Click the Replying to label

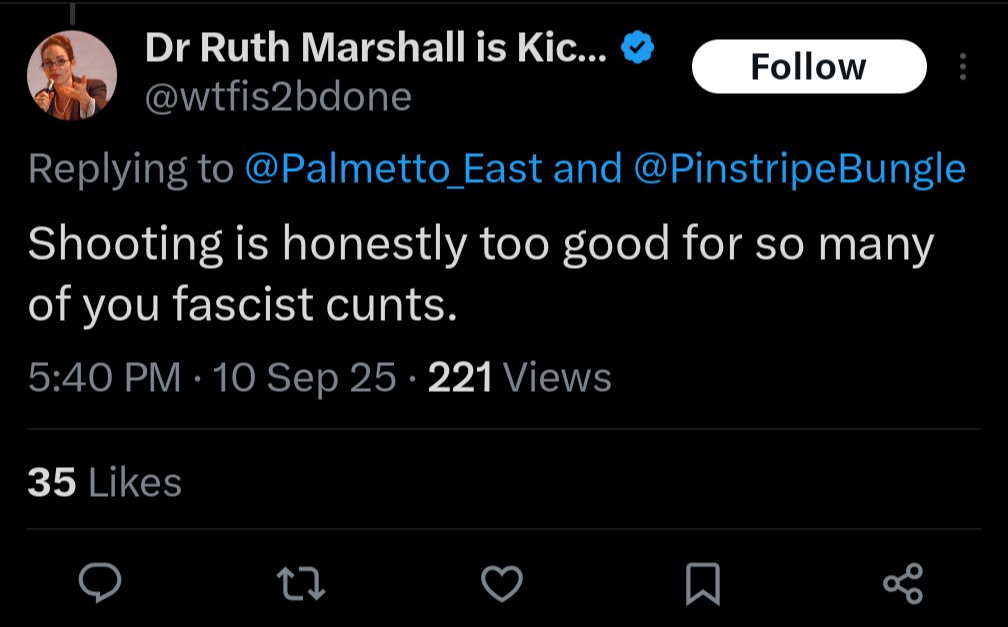130,169
